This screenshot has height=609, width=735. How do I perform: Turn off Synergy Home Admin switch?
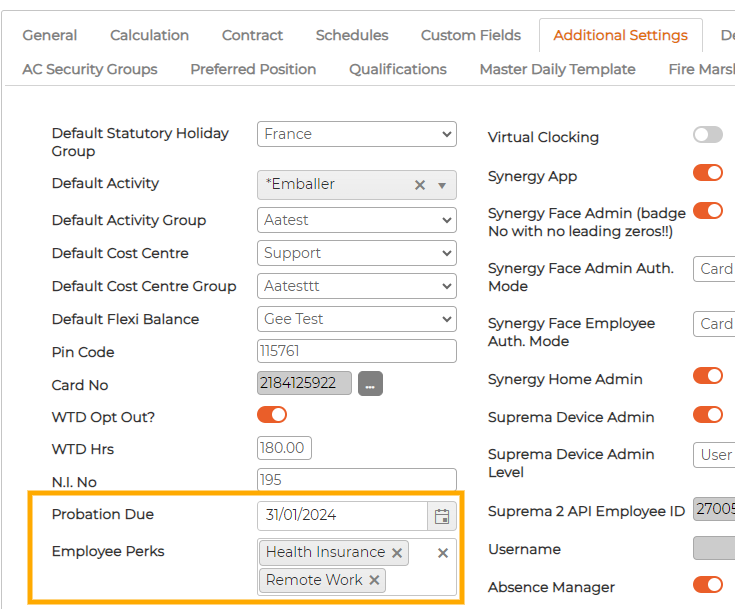tap(707, 376)
